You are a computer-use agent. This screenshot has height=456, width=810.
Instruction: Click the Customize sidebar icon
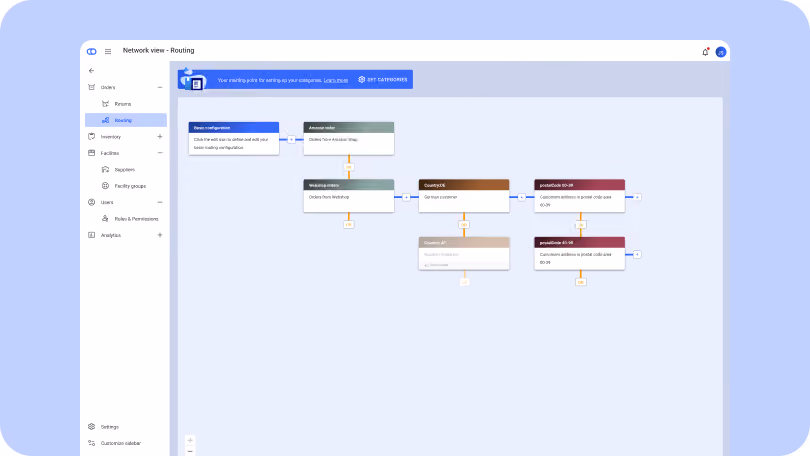91,443
